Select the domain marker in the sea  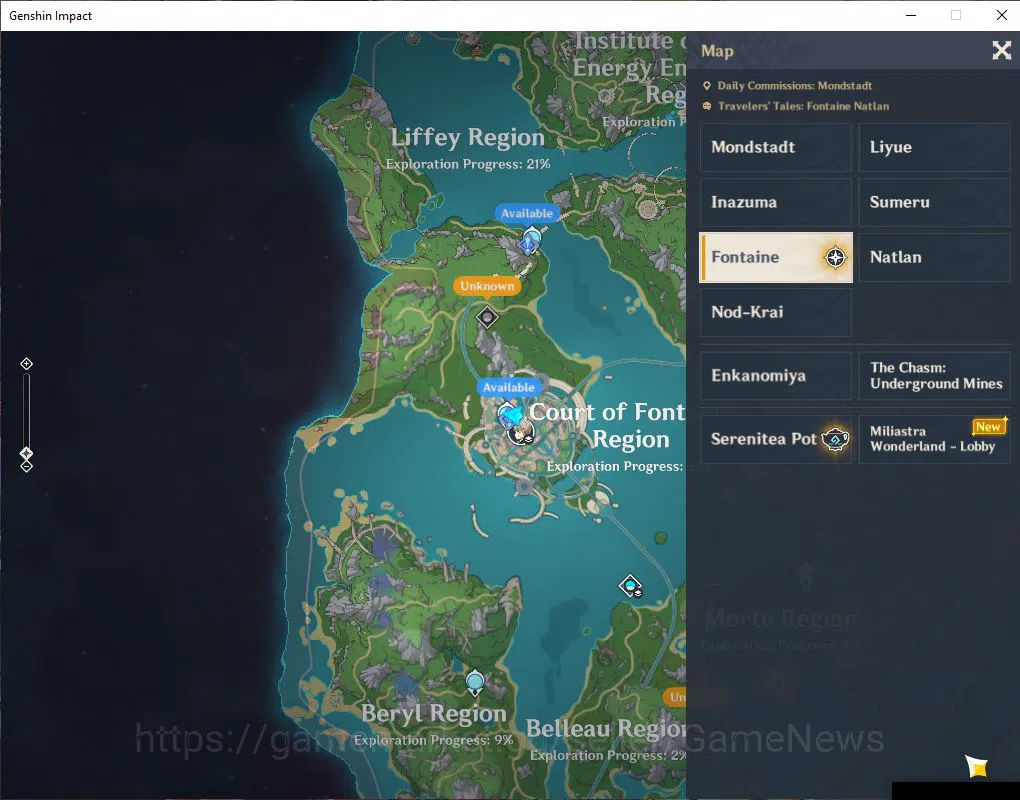coord(630,586)
